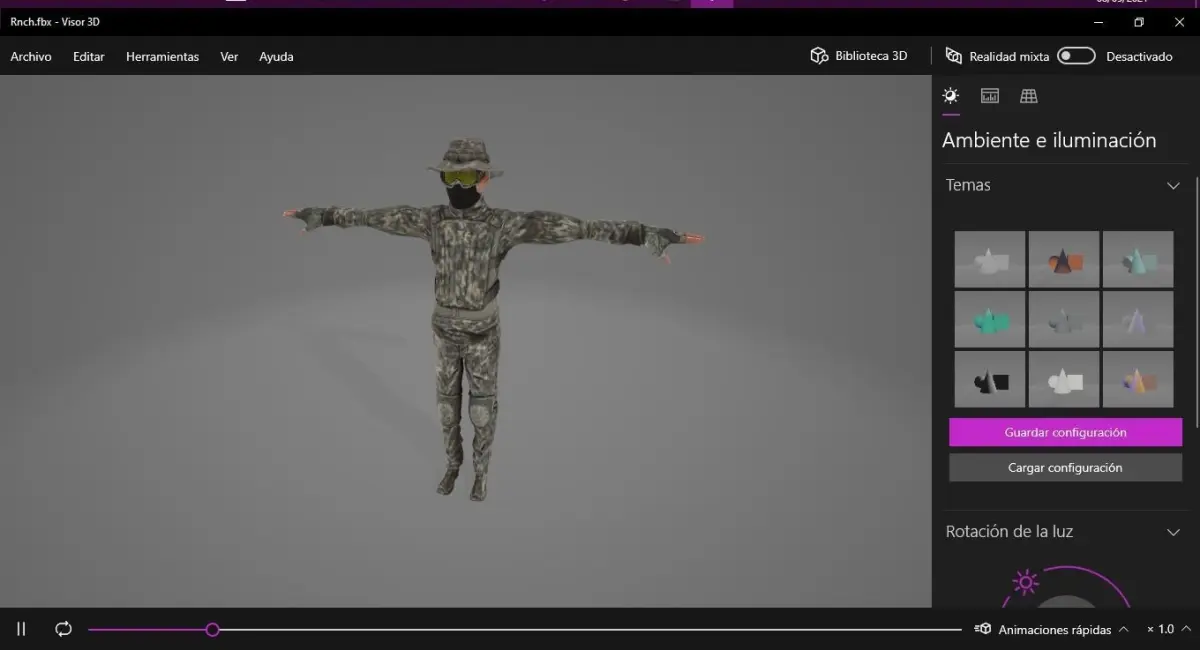Pause the animation playback
1200x650 pixels.
(21, 629)
